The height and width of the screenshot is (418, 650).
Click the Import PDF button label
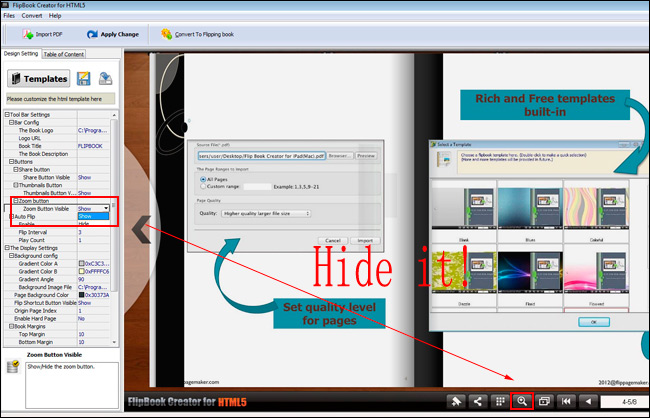[49, 34]
